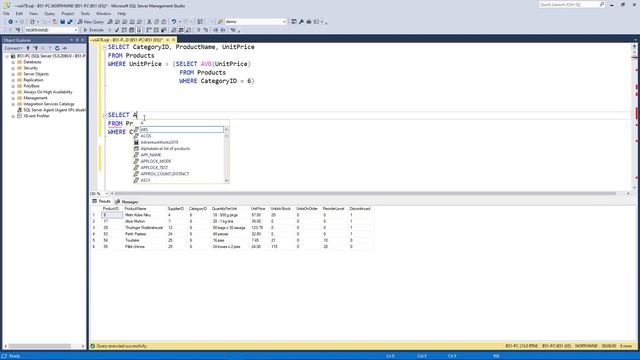The image size is (640, 360).
Task: Open the NORTHWIND database dropdown
Action: coord(76,30)
